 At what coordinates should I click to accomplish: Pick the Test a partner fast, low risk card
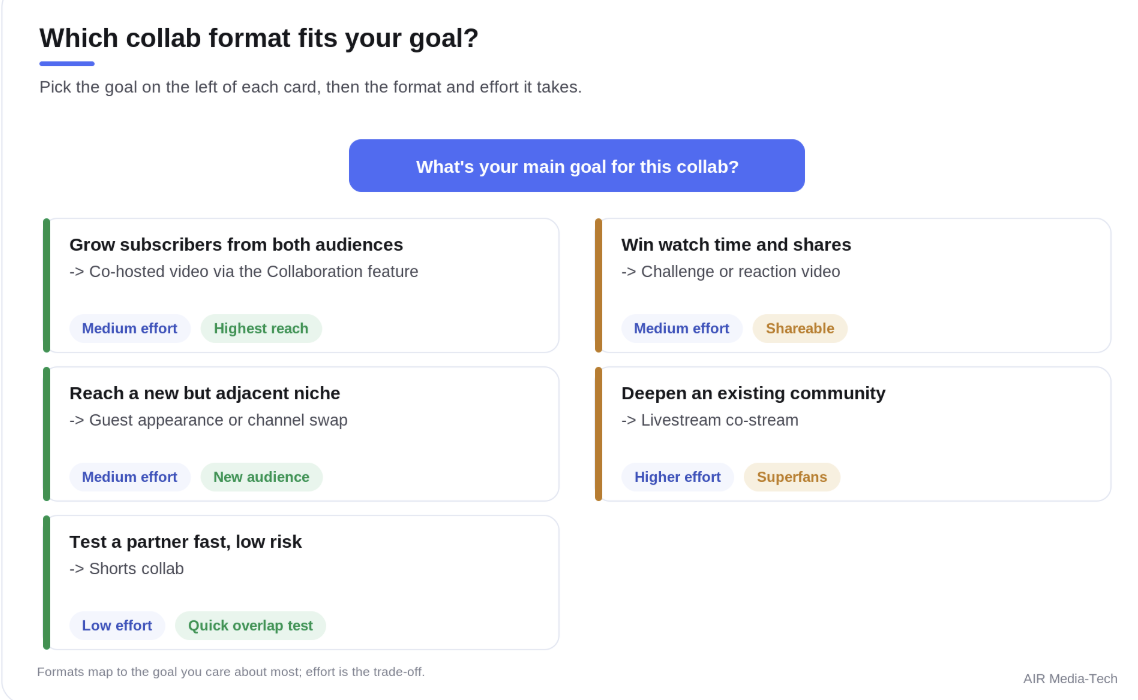301,582
